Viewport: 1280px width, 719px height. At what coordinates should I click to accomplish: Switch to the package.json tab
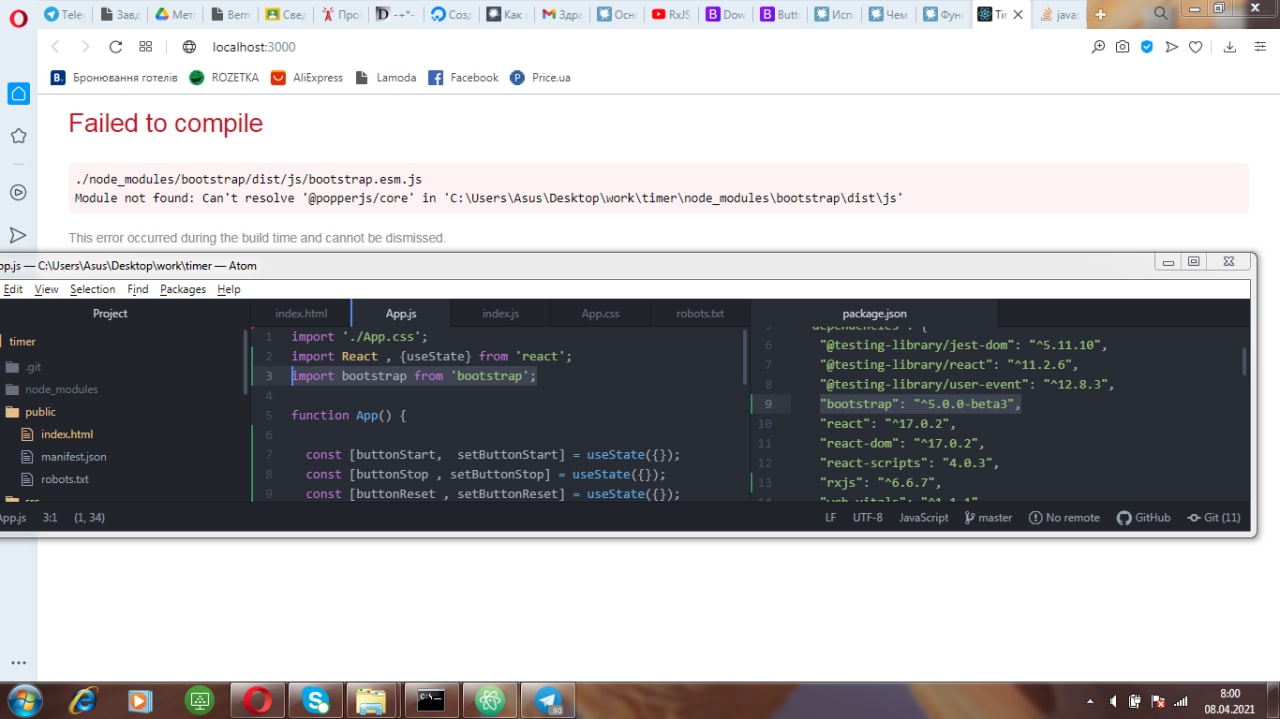pyautogui.click(x=874, y=314)
